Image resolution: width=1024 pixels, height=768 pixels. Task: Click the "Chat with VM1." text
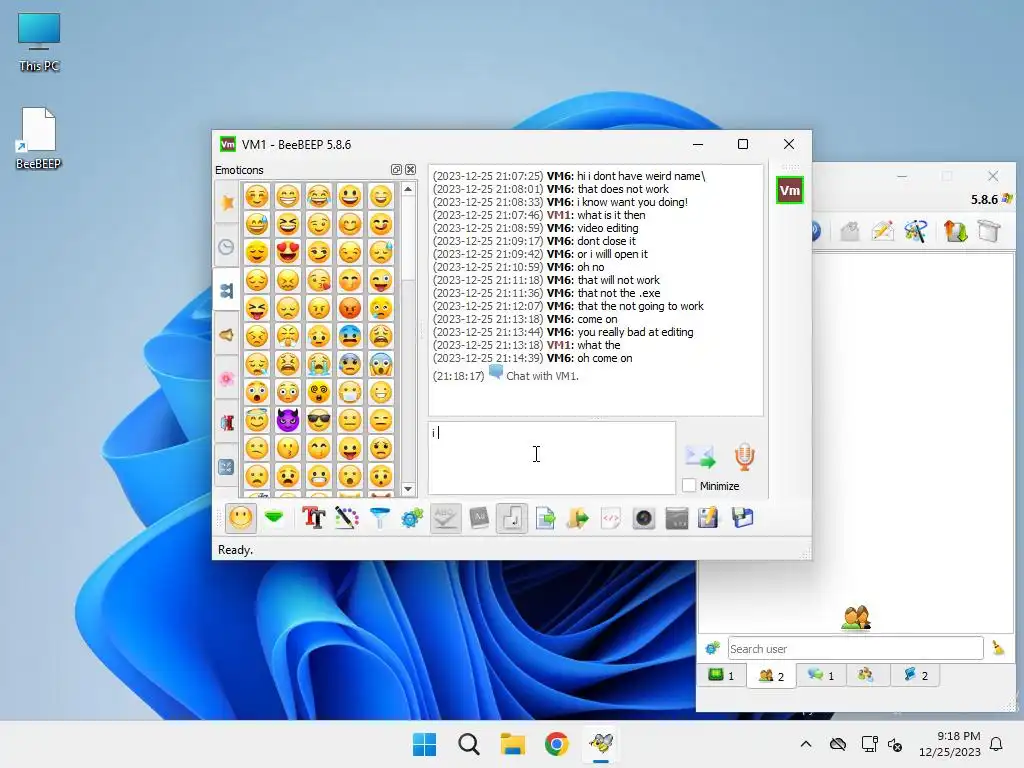click(542, 376)
